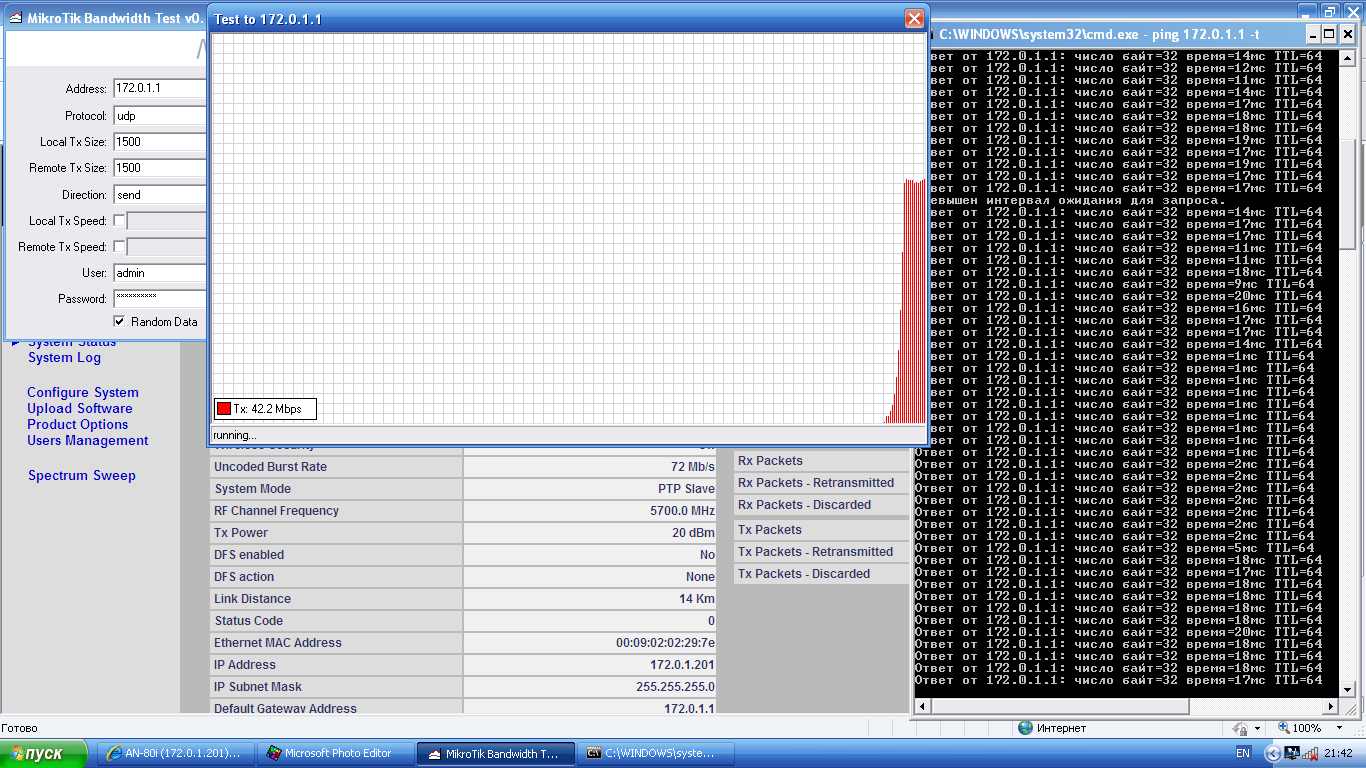The height and width of the screenshot is (768, 1366).
Task: Click the System Mode value PTP Slave
Action: click(x=687, y=489)
